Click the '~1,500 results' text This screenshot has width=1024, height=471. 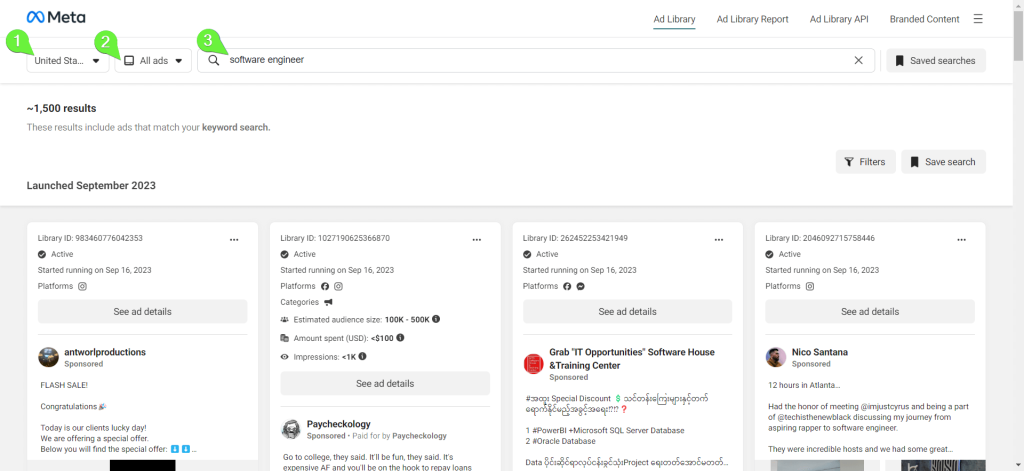[61, 108]
